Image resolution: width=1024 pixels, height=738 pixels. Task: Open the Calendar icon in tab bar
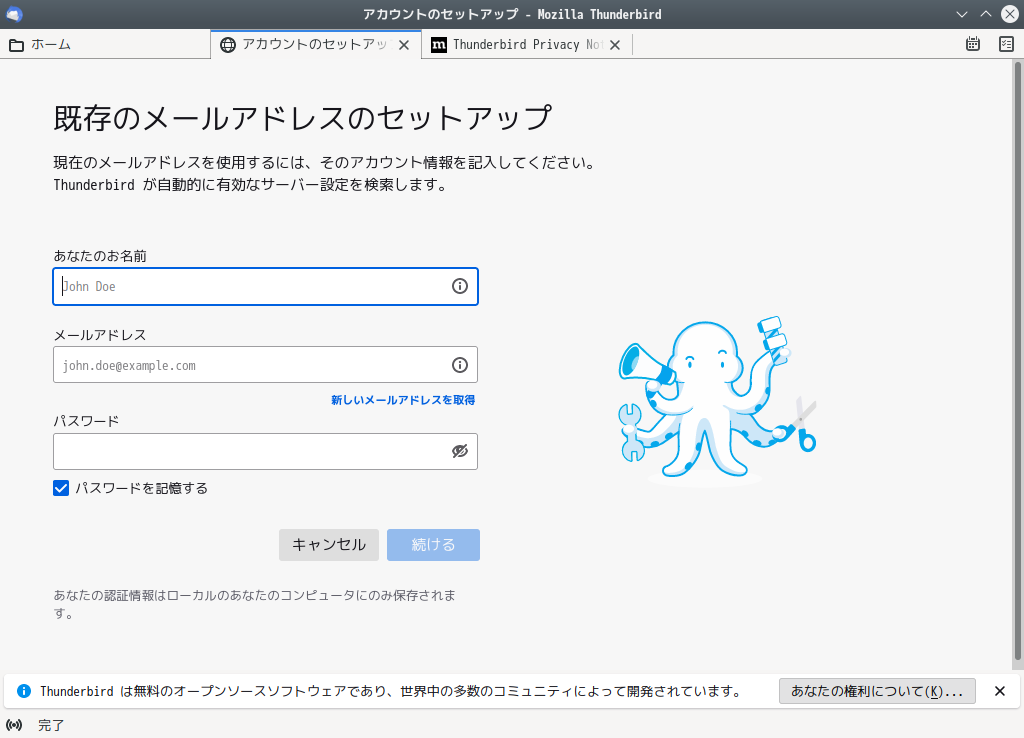pyautogui.click(x=972, y=44)
